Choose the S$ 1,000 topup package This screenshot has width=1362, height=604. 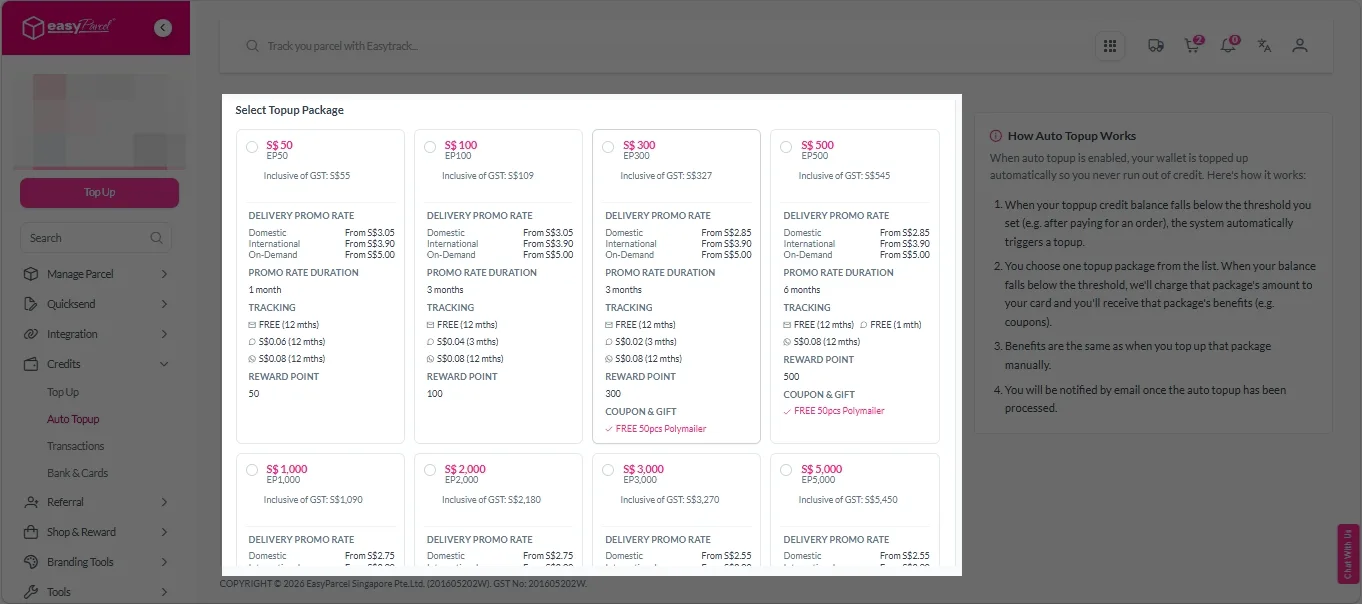252,470
